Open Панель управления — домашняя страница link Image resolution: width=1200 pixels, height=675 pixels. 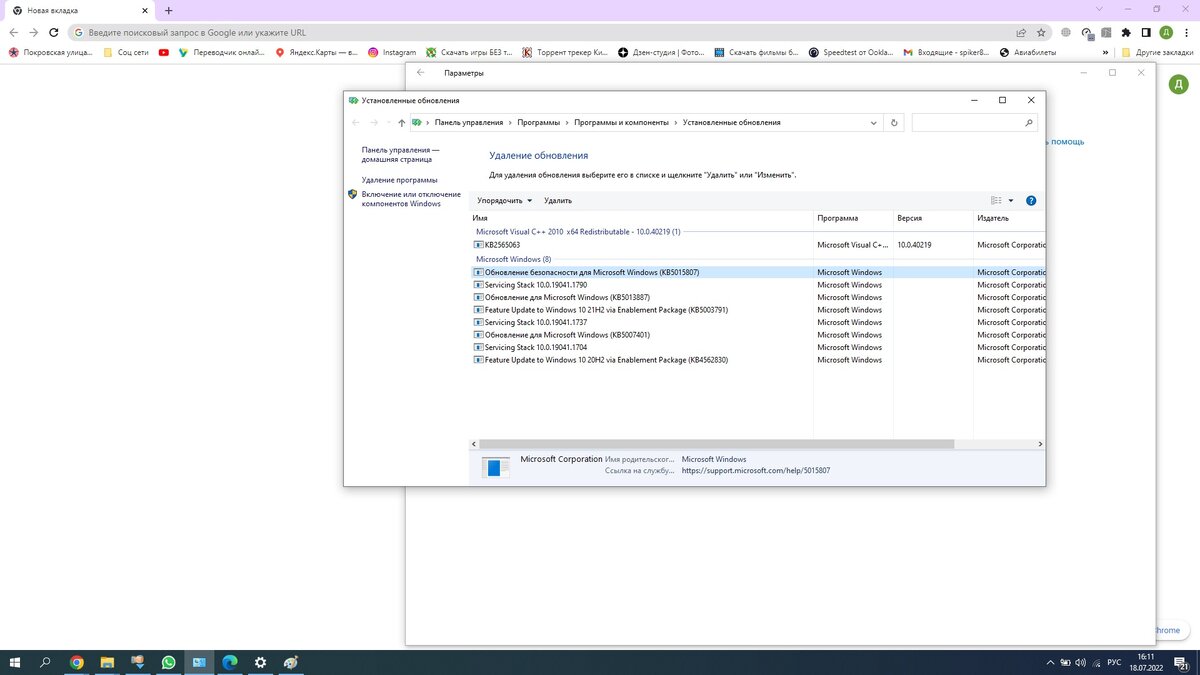tap(400, 154)
